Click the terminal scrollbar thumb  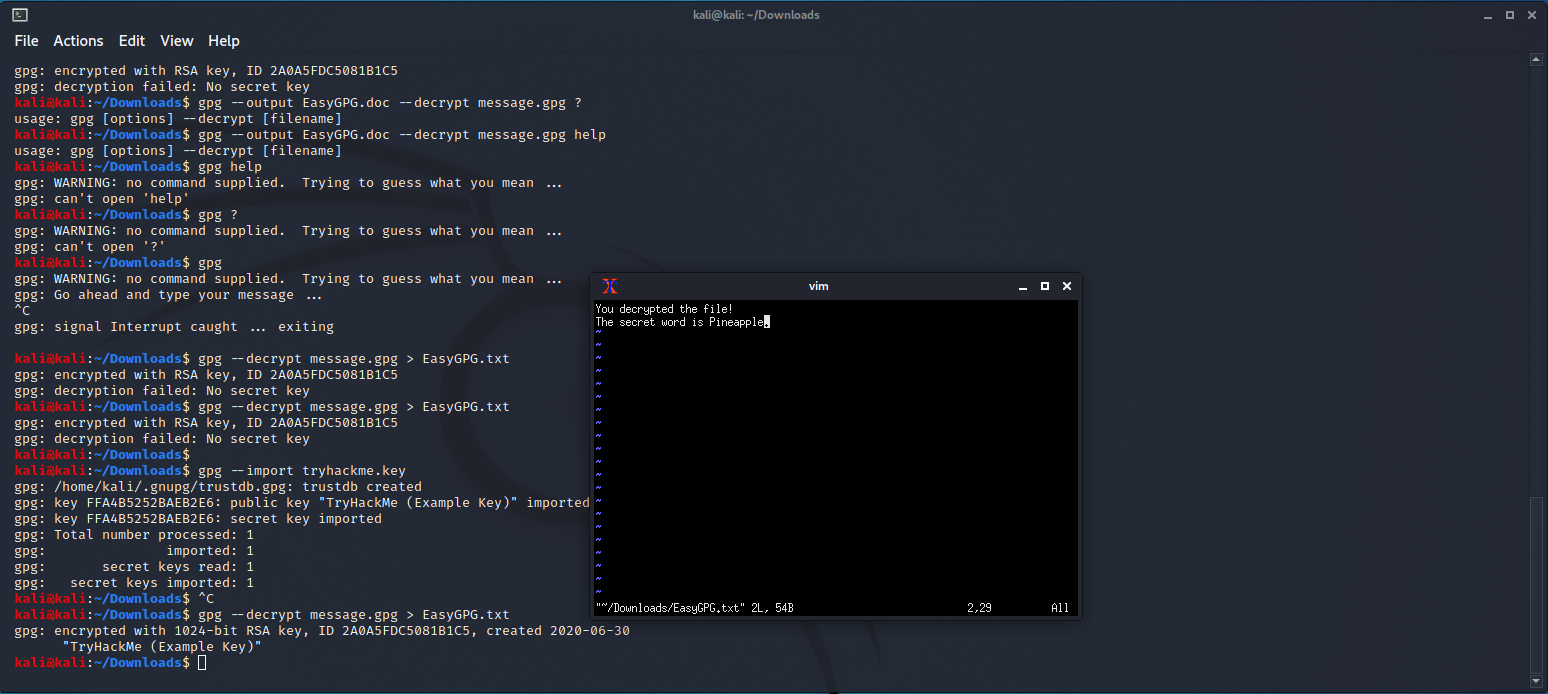click(1537, 585)
